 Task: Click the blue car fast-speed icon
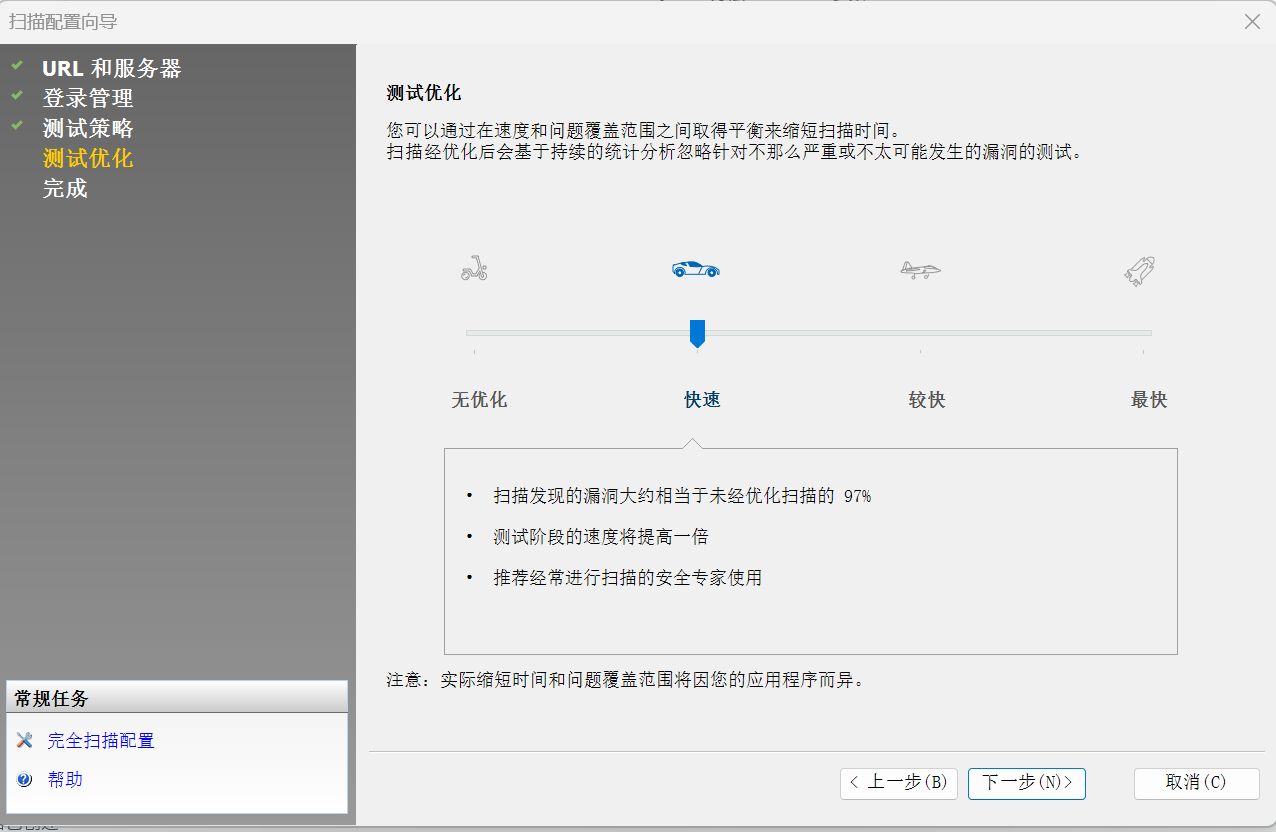click(696, 269)
